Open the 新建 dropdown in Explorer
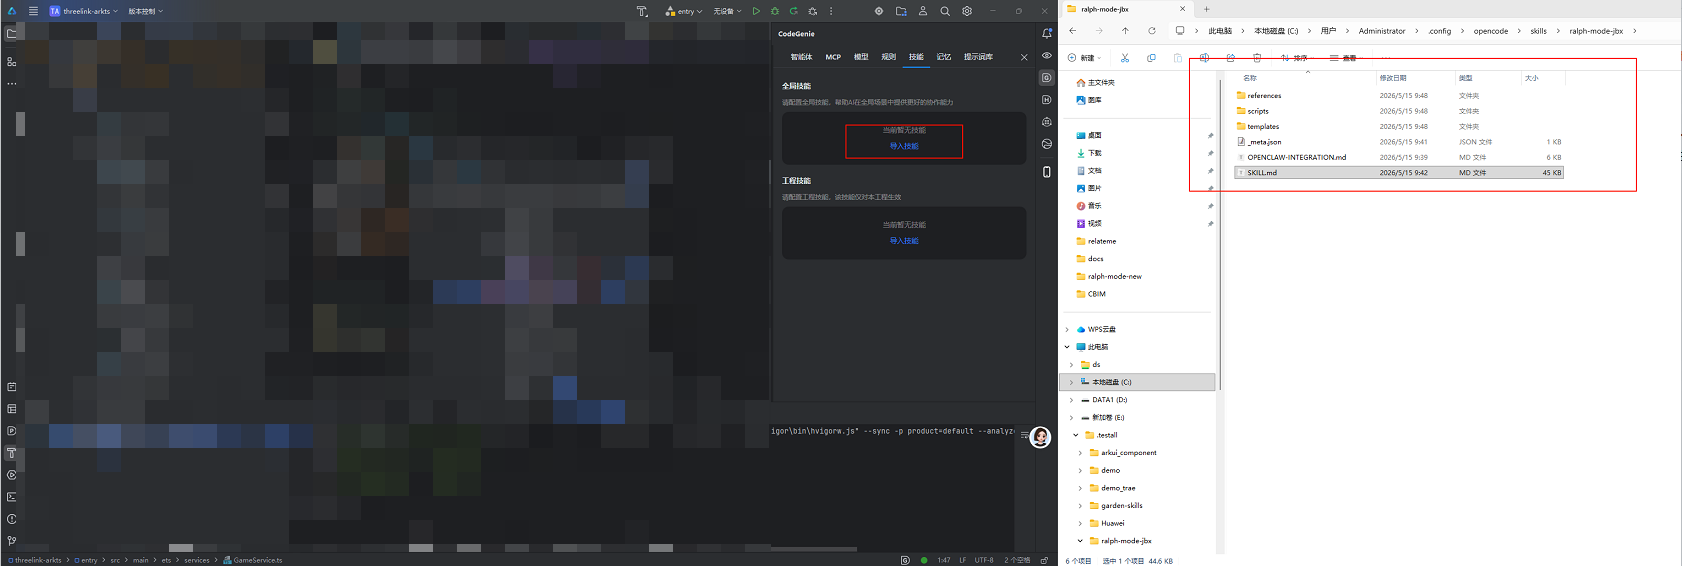 click(x=1085, y=58)
